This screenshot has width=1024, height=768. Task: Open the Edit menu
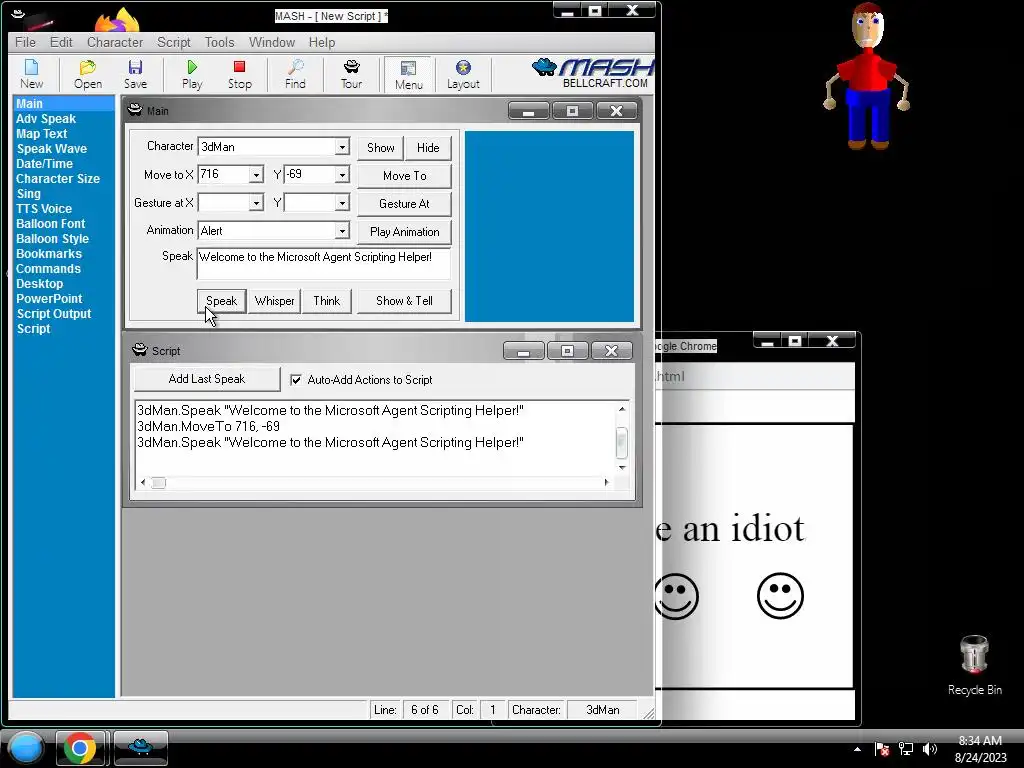click(61, 42)
